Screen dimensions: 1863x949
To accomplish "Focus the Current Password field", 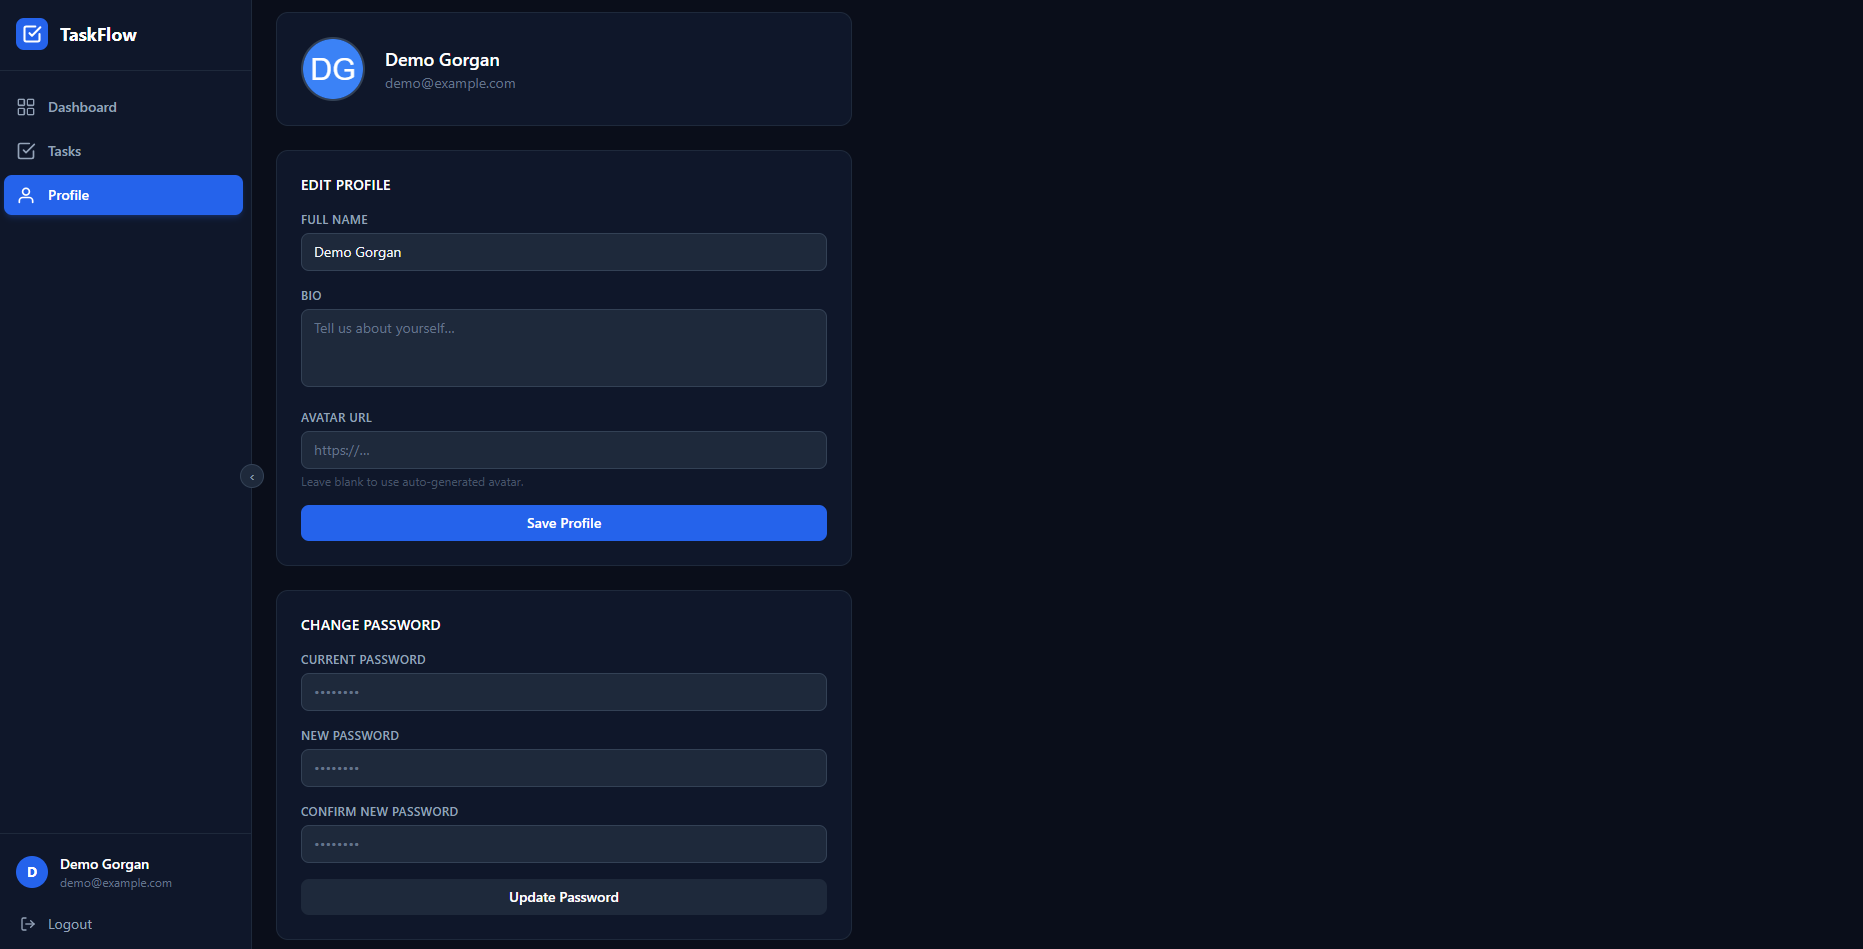I will point(564,692).
